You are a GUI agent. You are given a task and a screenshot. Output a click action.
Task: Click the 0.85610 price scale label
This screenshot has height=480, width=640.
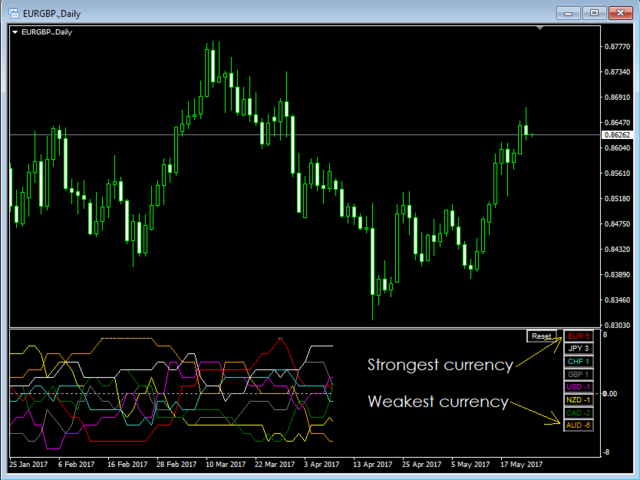[617, 173]
